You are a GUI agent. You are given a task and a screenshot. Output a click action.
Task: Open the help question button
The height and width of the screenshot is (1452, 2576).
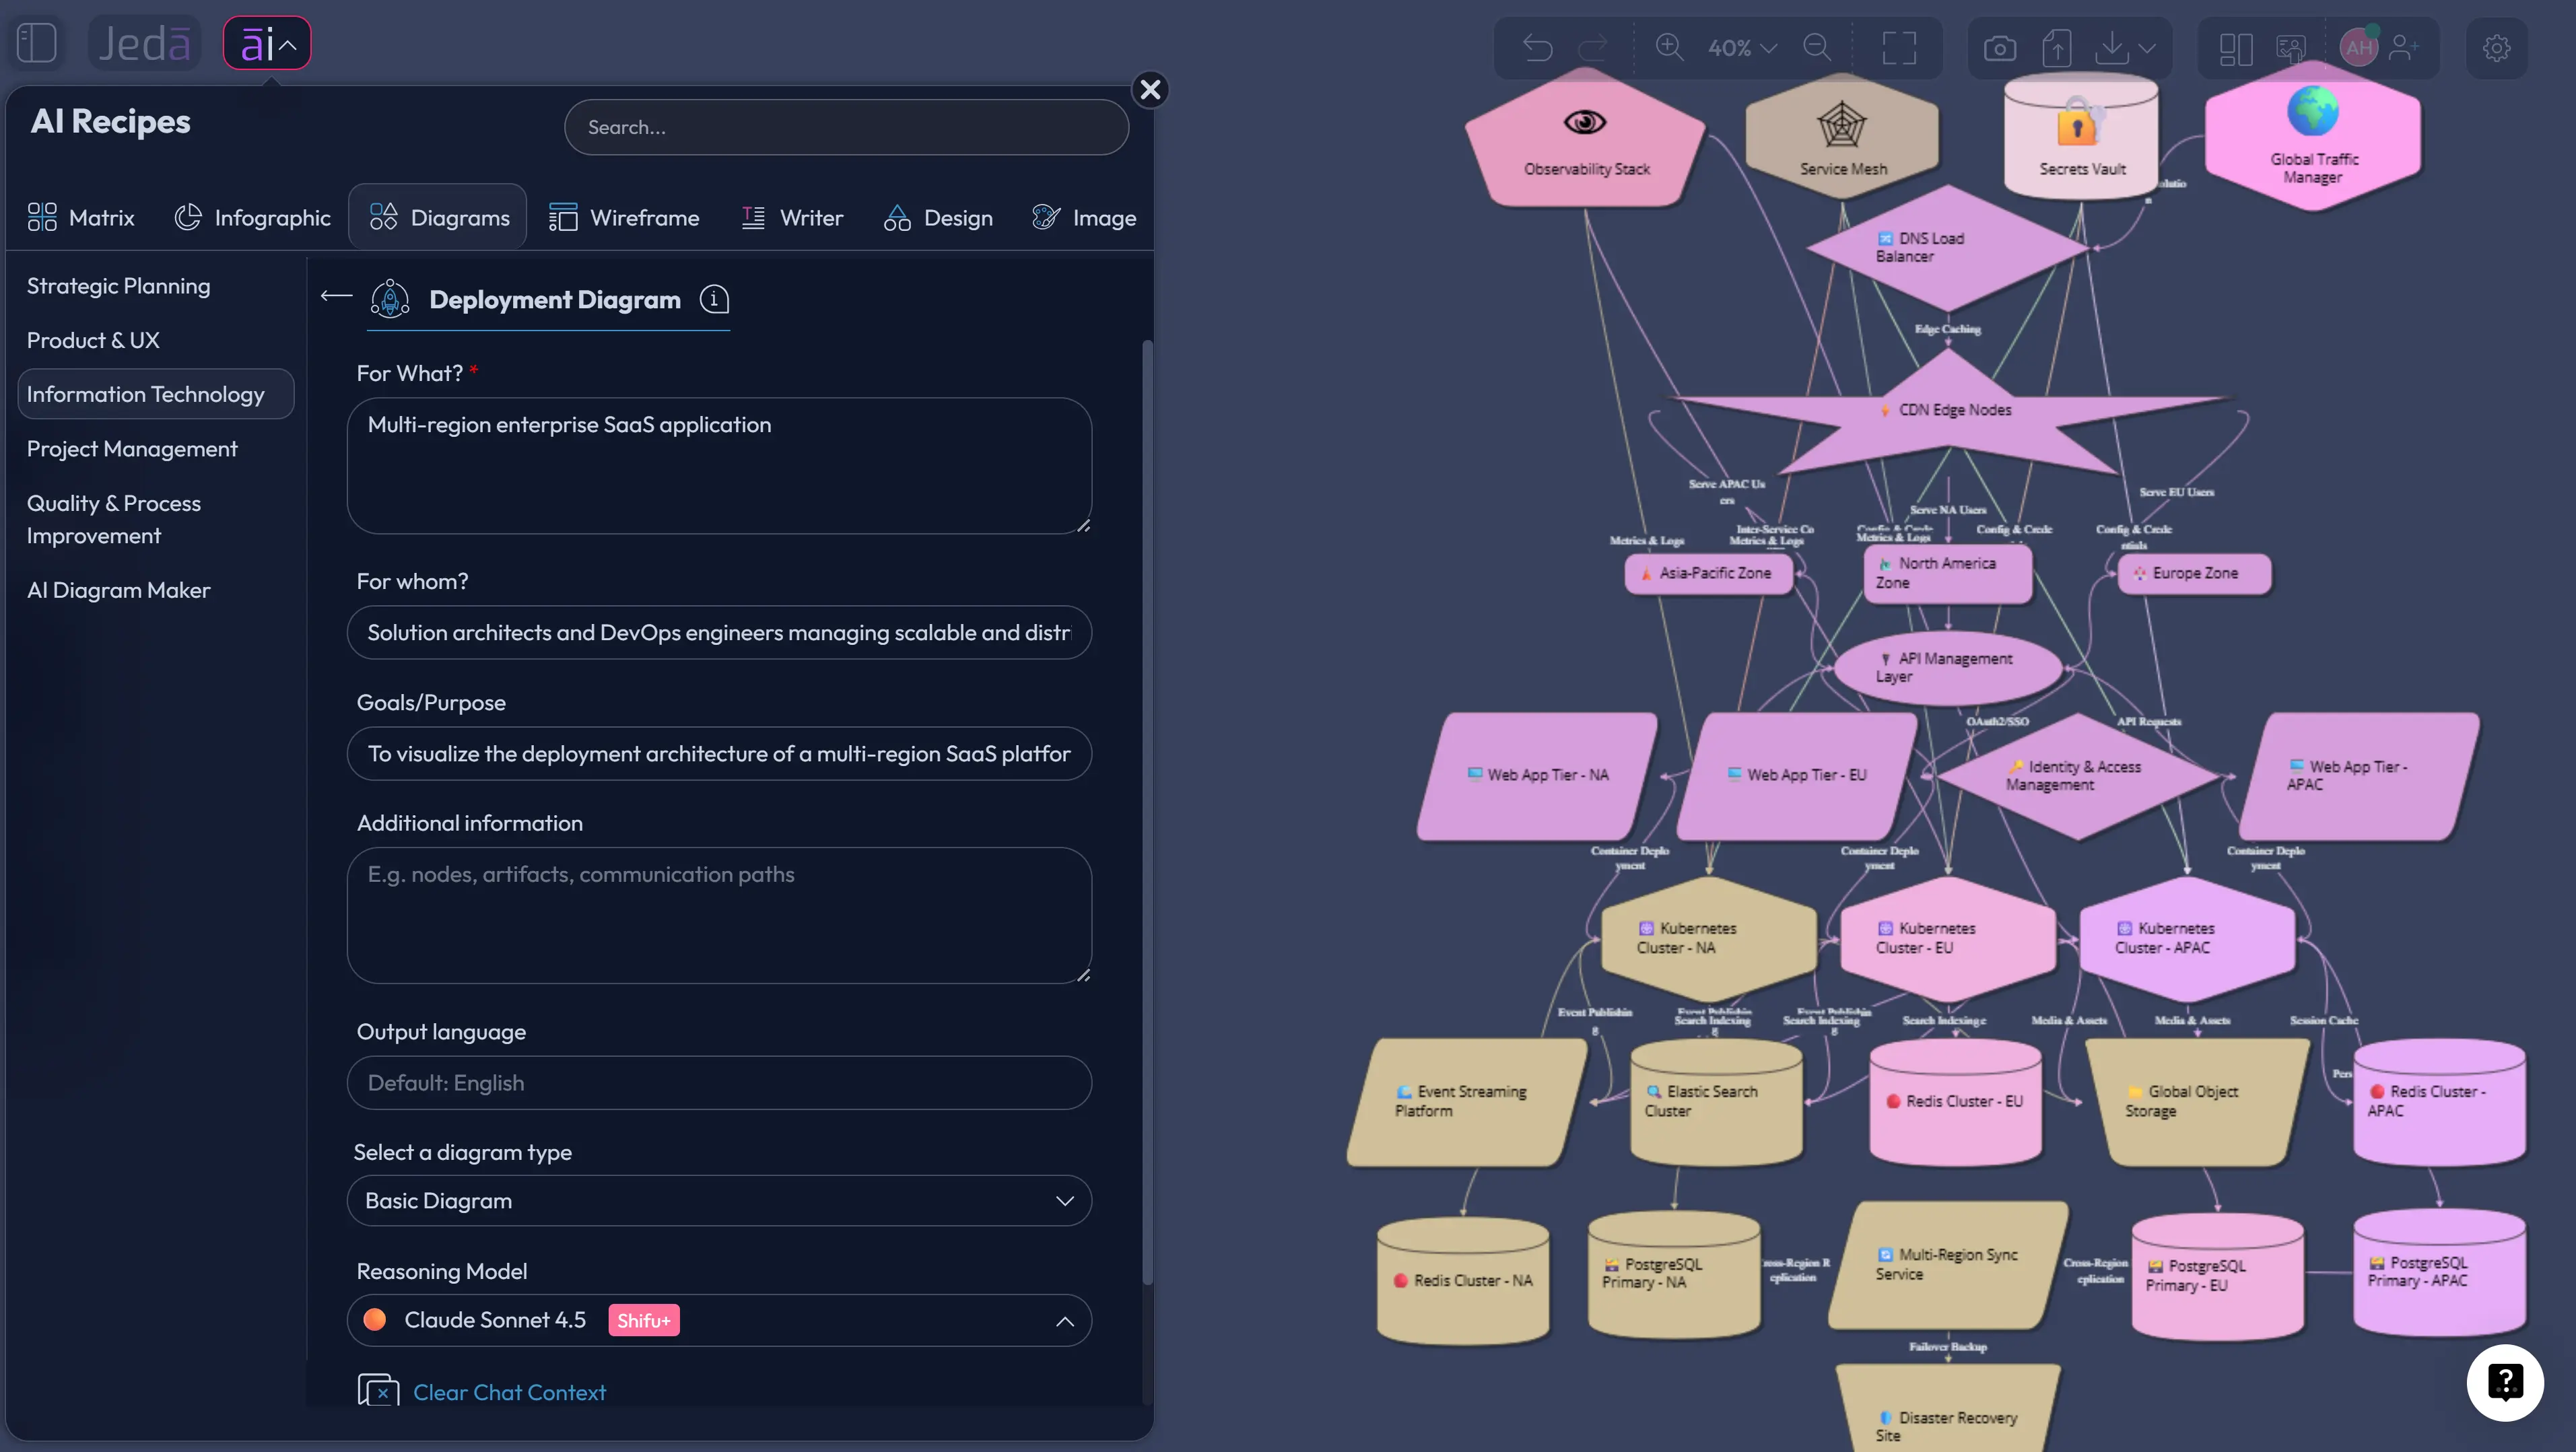(x=2504, y=1382)
